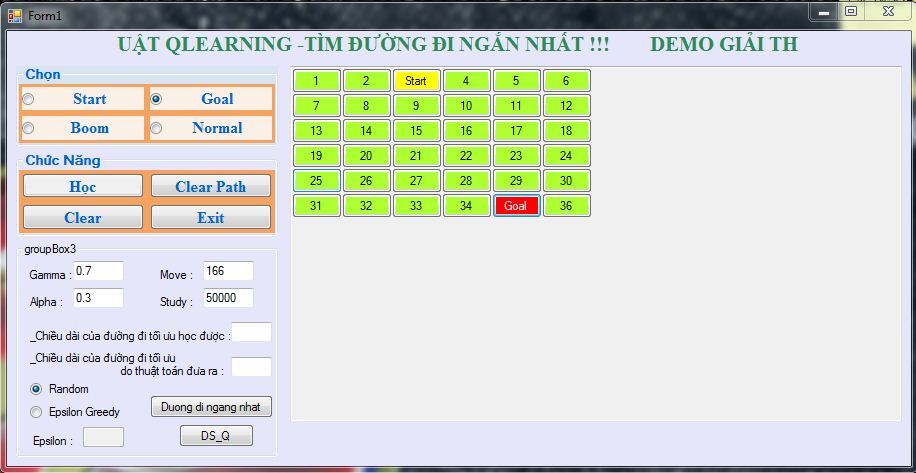Viewport: 916px width, 473px height.
Task: Click grid cell 21
Action: pos(417,156)
